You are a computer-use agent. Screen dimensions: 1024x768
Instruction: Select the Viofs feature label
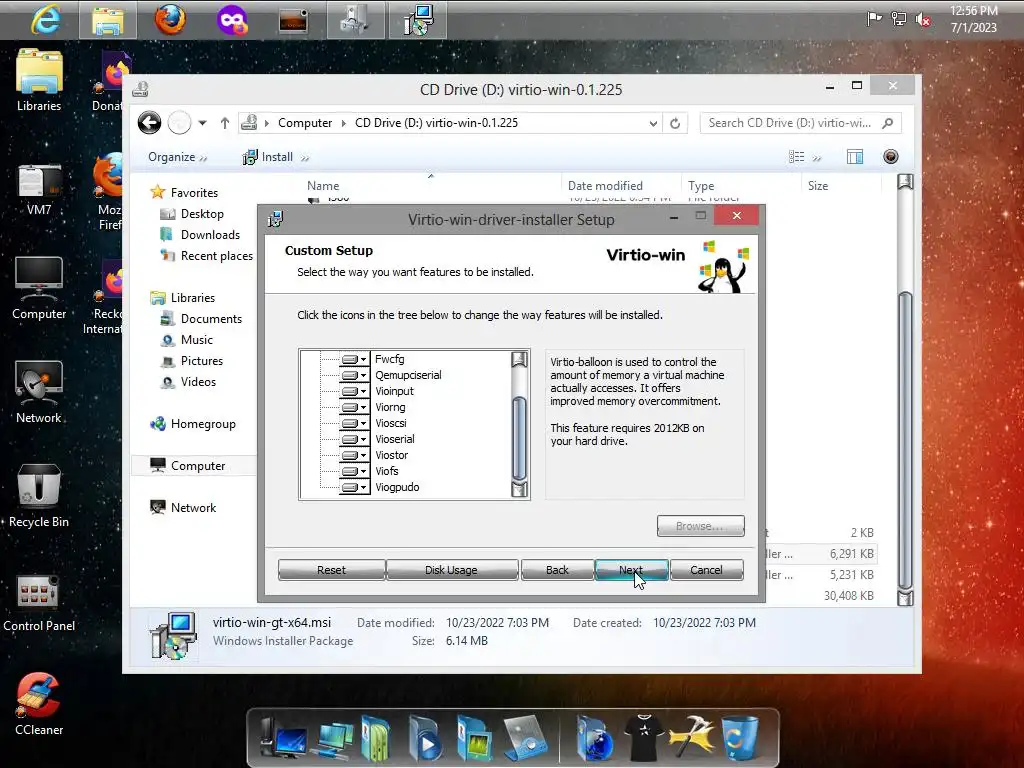click(387, 471)
